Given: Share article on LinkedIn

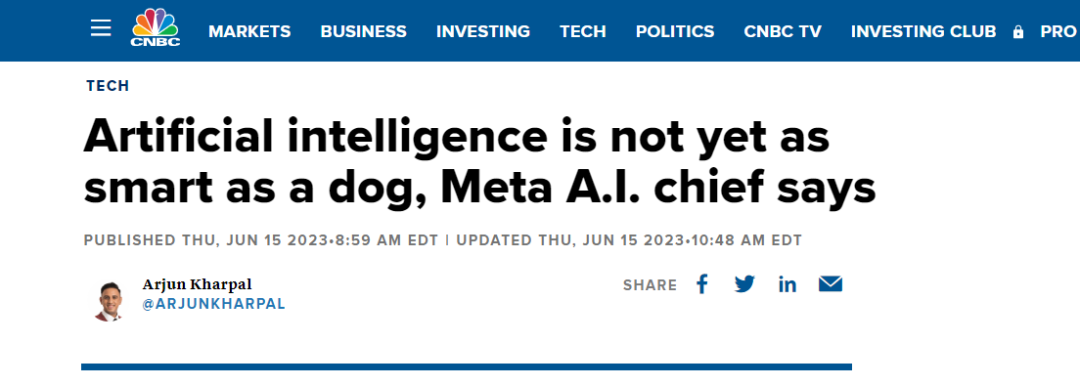Looking at the screenshot, I should point(787,285).
